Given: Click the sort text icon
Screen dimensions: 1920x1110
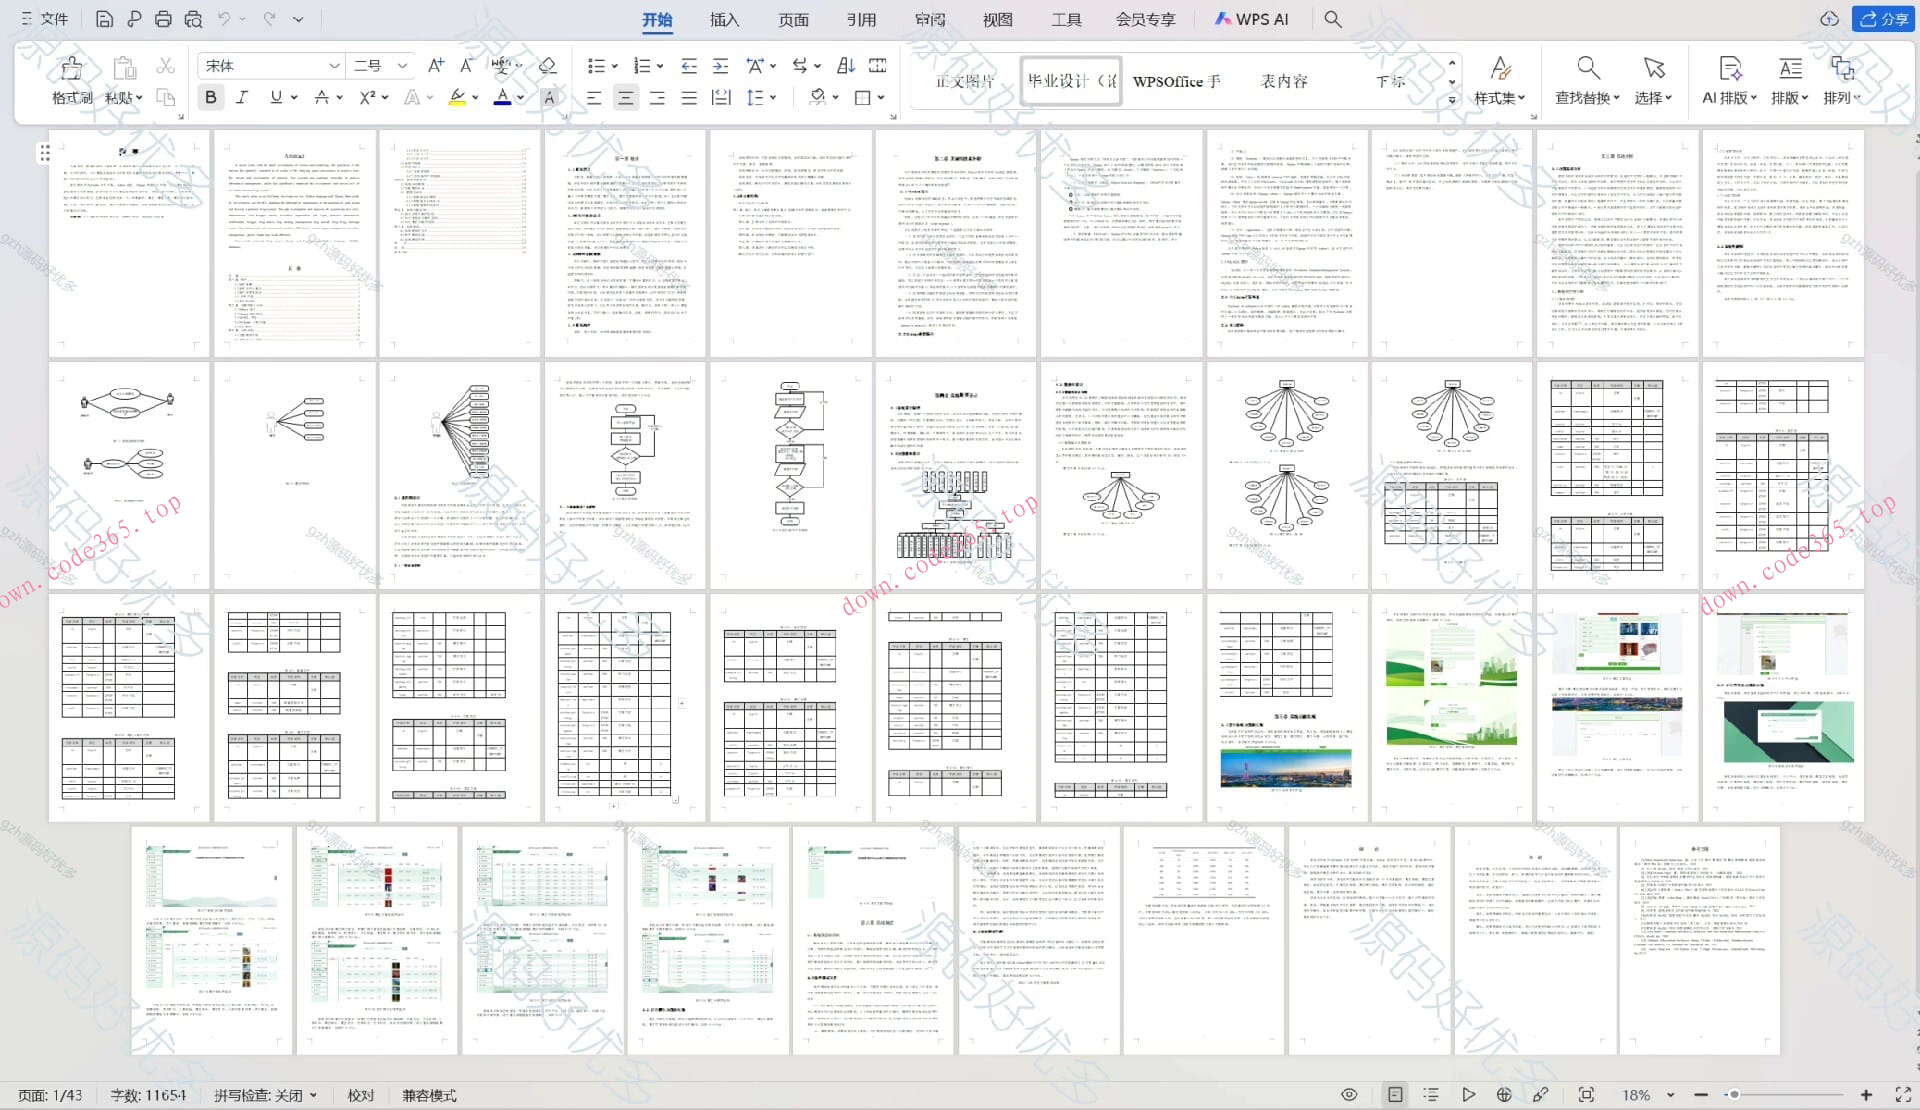Looking at the screenshot, I should [x=845, y=66].
